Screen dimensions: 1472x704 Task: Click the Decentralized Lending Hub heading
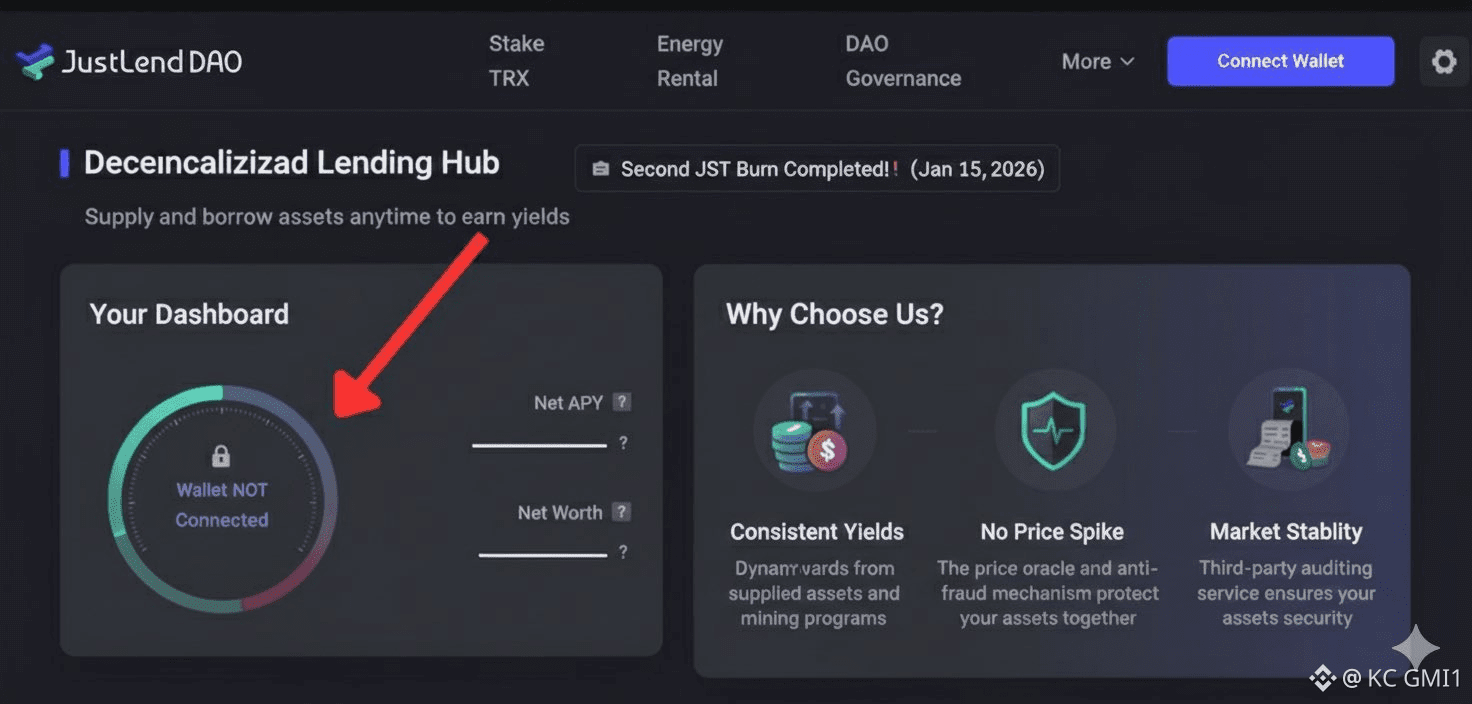(291, 163)
